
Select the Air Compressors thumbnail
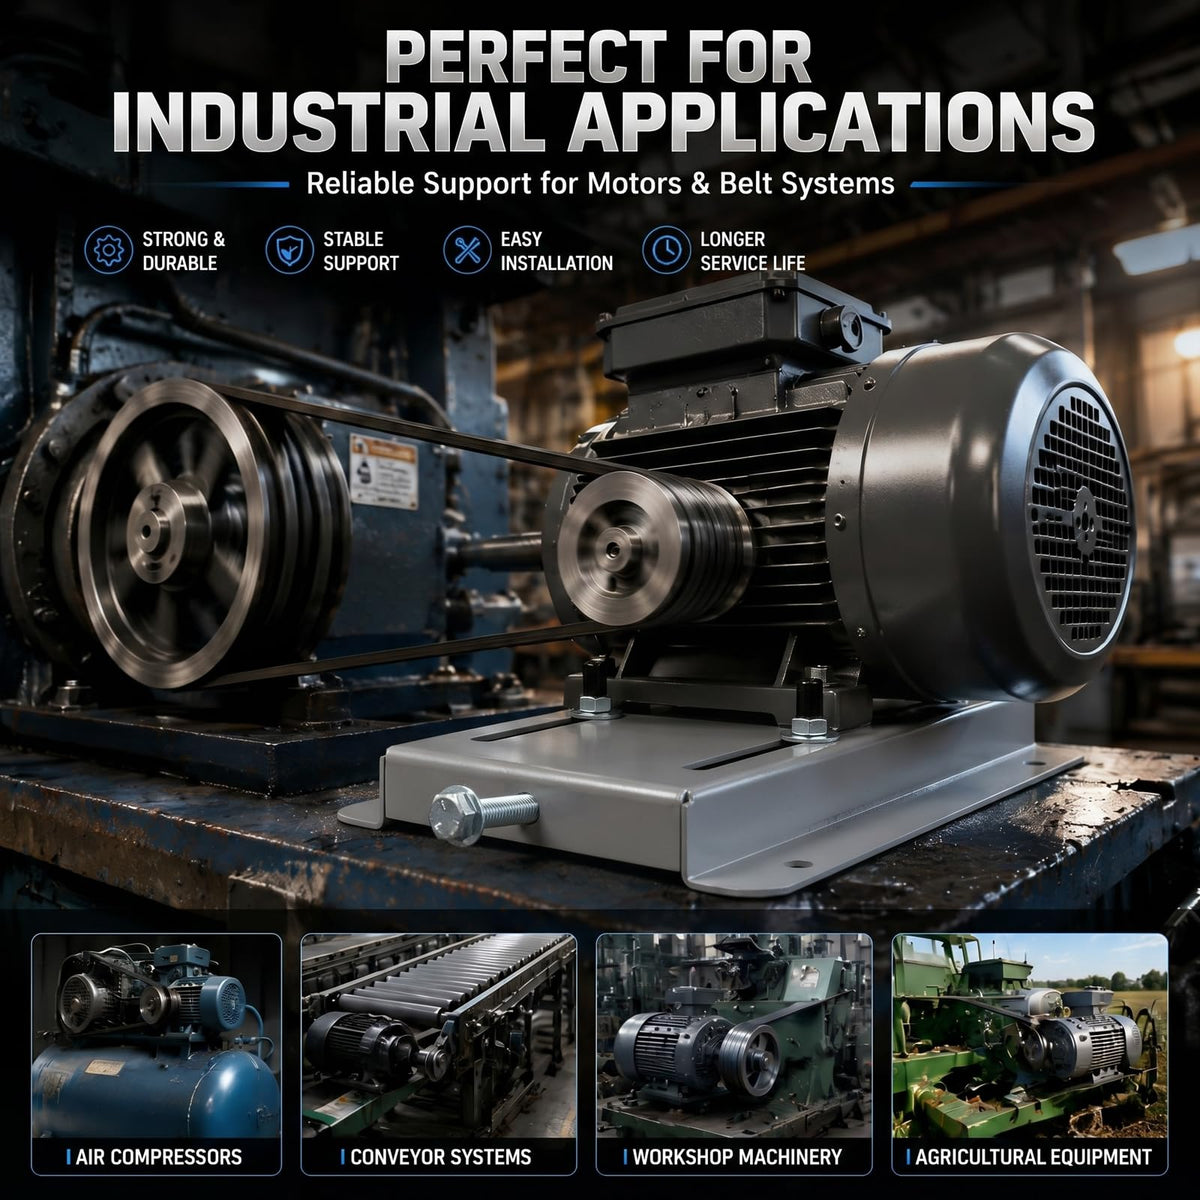point(157,1054)
